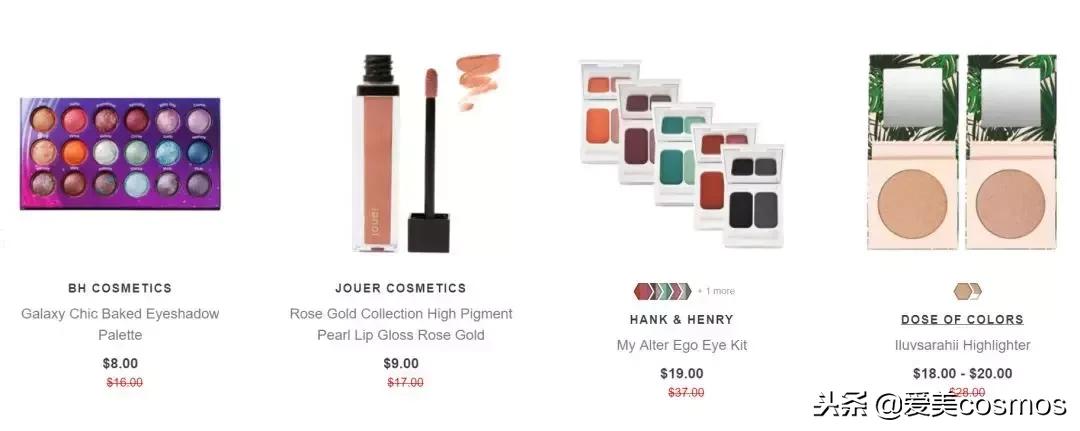The height and width of the screenshot is (431, 1080).
Task: Open the BH COSMETICS brand link
Action: (120, 288)
